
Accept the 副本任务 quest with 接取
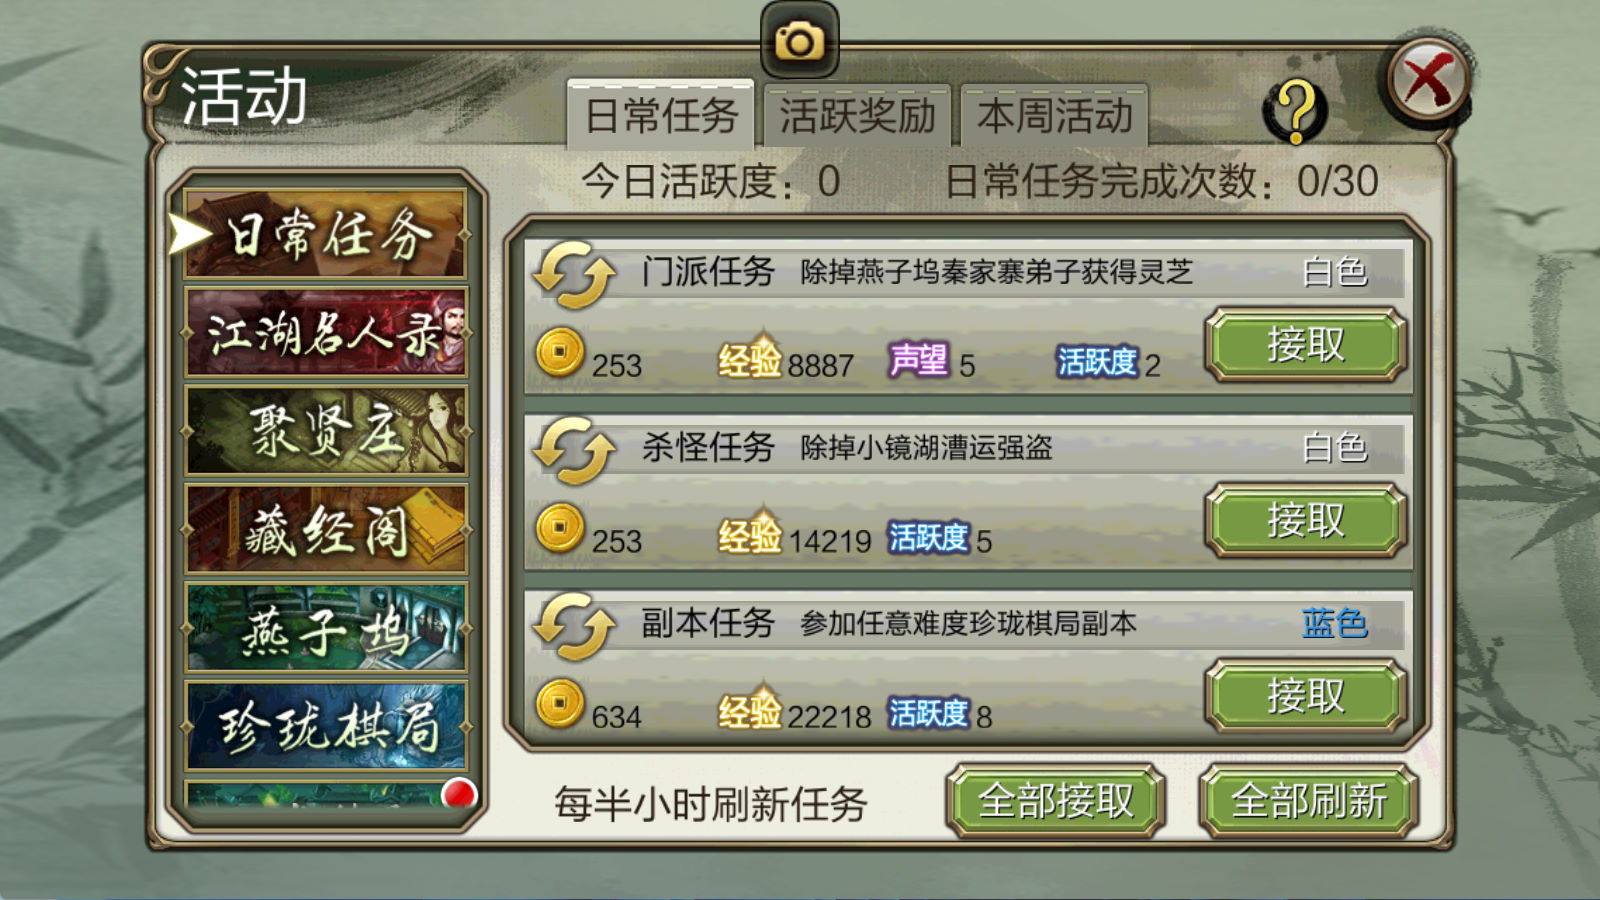point(1306,696)
